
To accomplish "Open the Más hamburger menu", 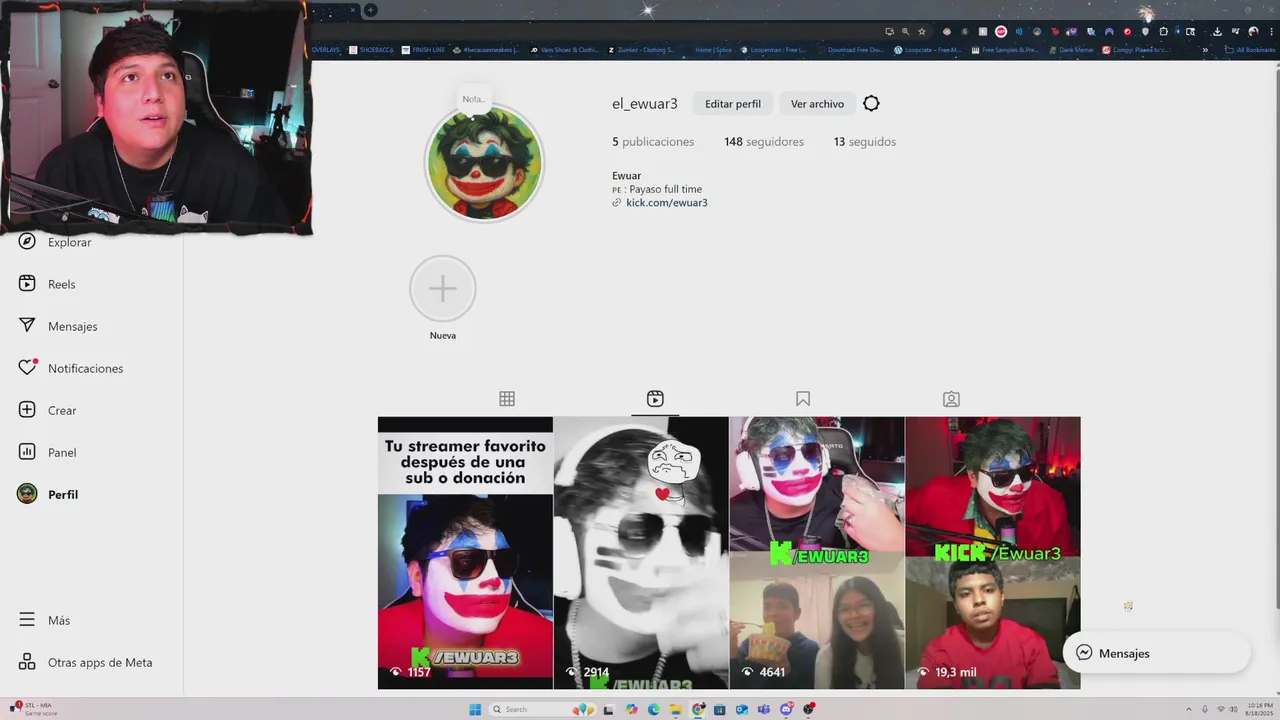I will (x=27, y=620).
